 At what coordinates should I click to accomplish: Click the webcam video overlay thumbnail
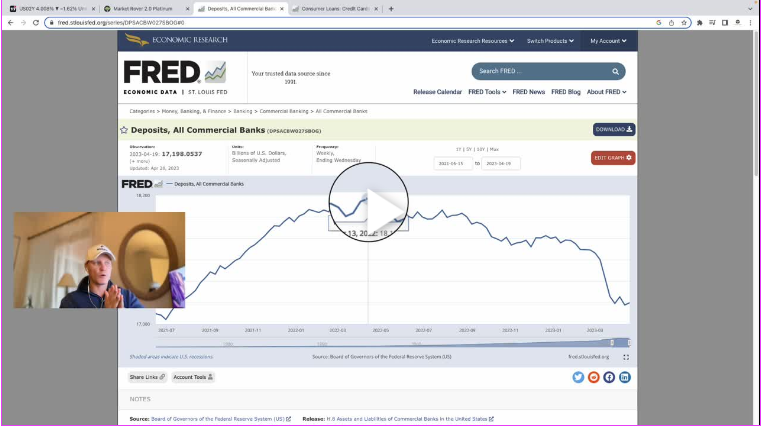coord(99,260)
